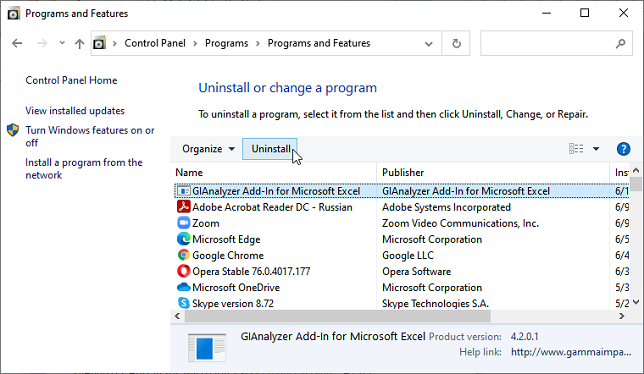The image size is (644, 374).
Task: Select GIAnalyzer Add-In for Microsoft Excel name
Action: (x=276, y=191)
